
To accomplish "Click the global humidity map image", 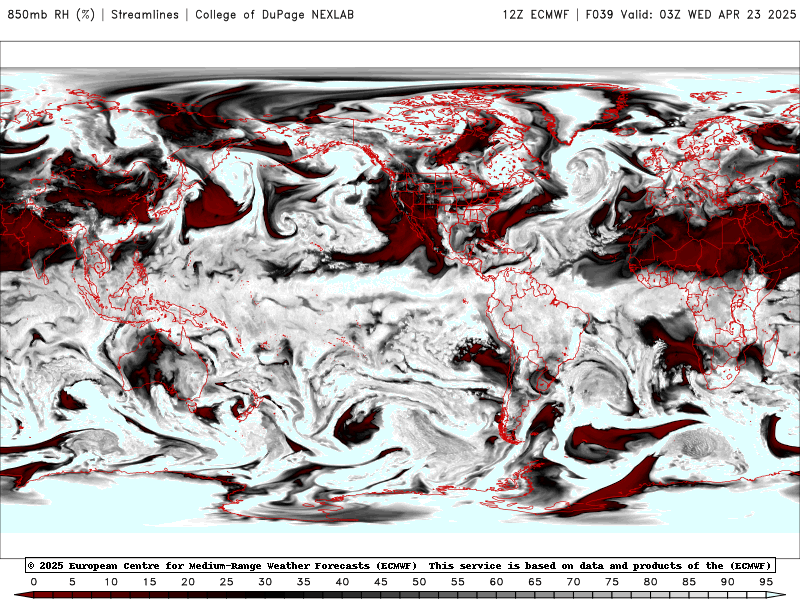I will pos(400,300).
